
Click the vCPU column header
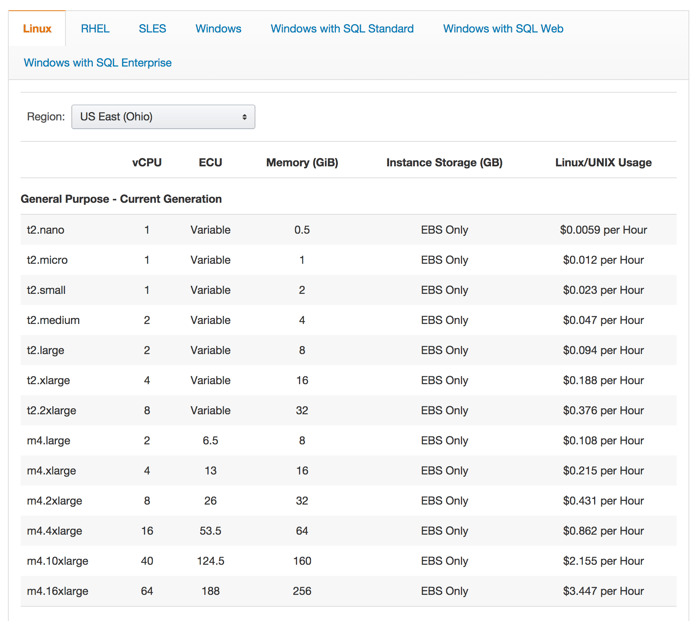click(x=147, y=162)
